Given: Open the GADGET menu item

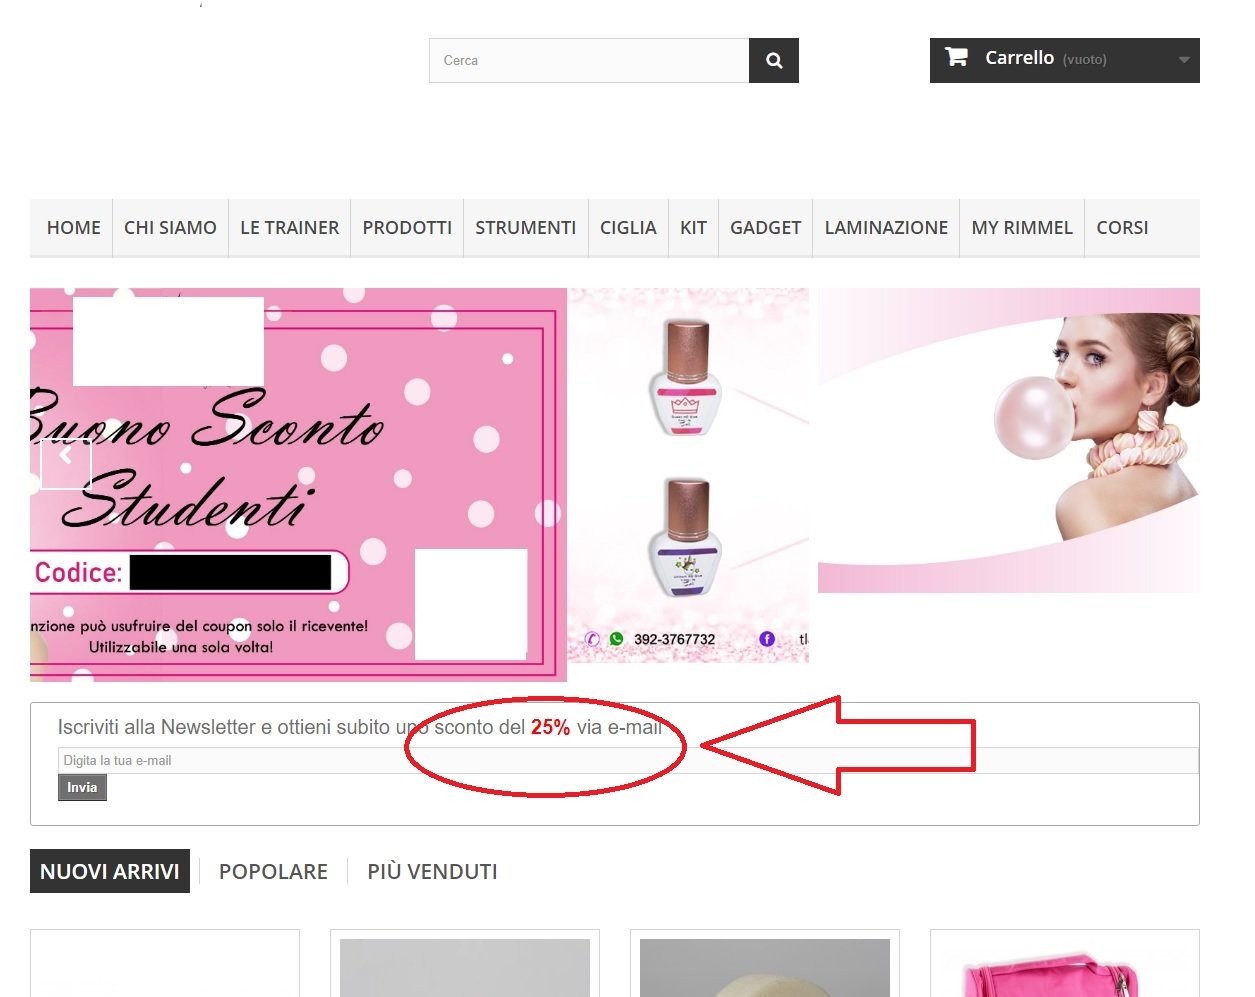Looking at the screenshot, I should tap(765, 228).
